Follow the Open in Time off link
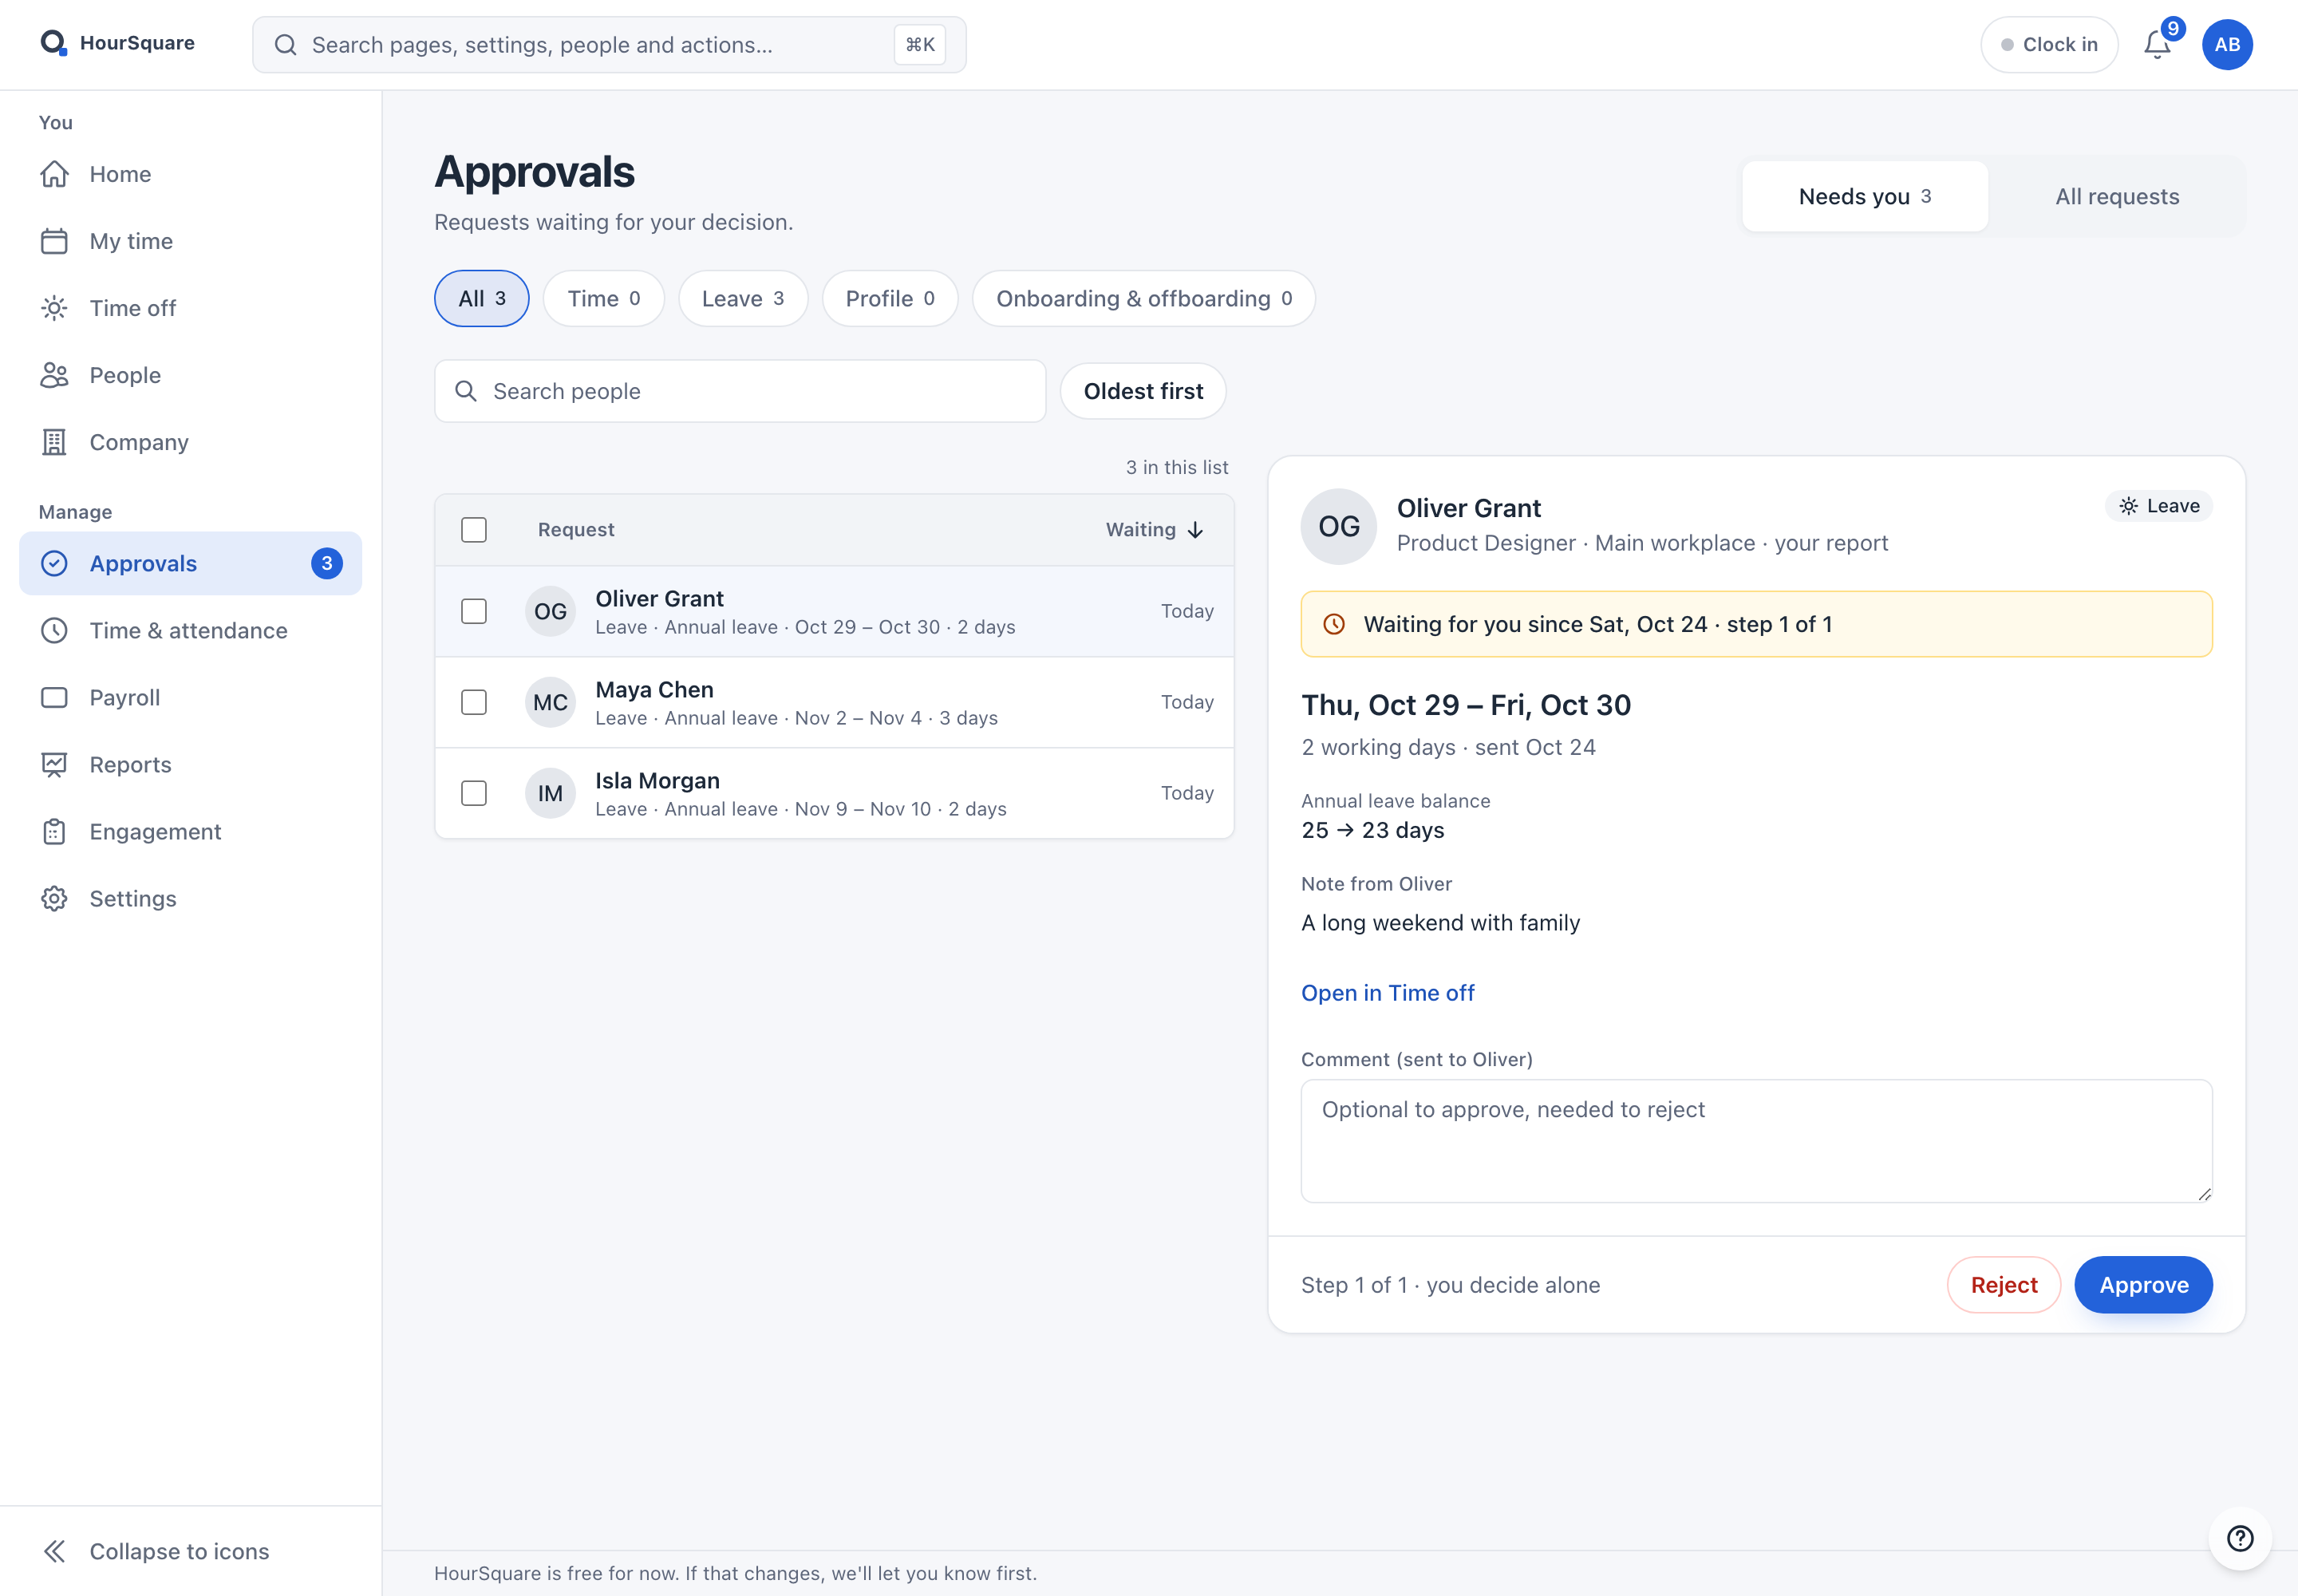Viewport: 2298px width, 1596px height. tap(1387, 993)
